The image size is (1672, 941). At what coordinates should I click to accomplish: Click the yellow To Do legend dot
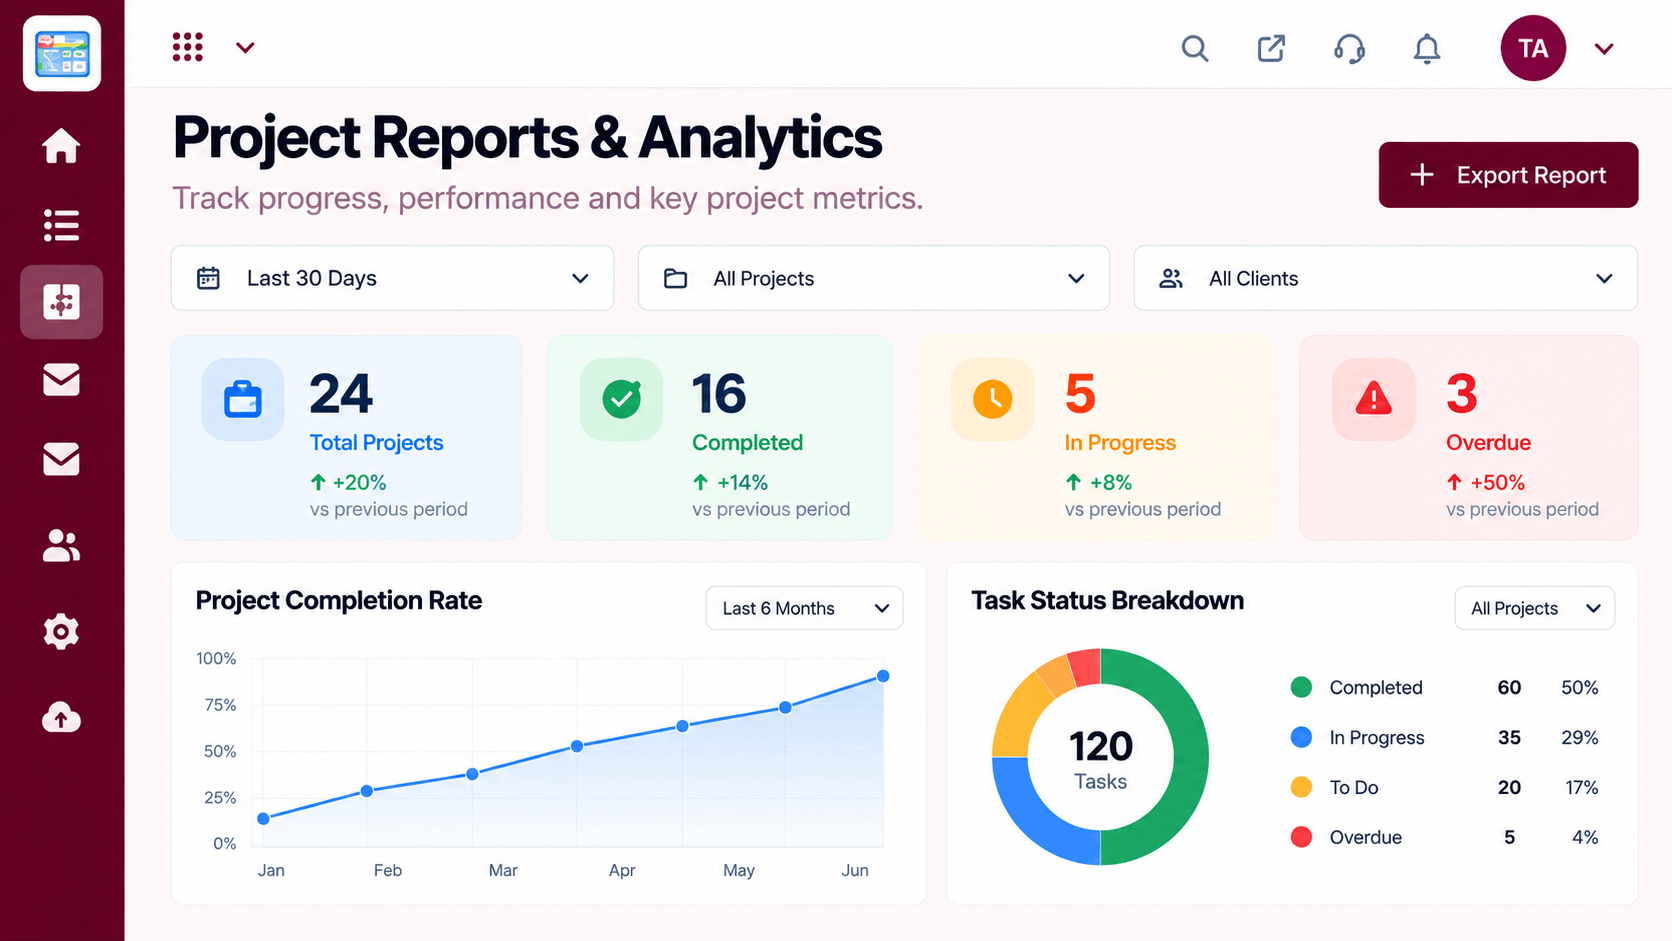click(1301, 787)
